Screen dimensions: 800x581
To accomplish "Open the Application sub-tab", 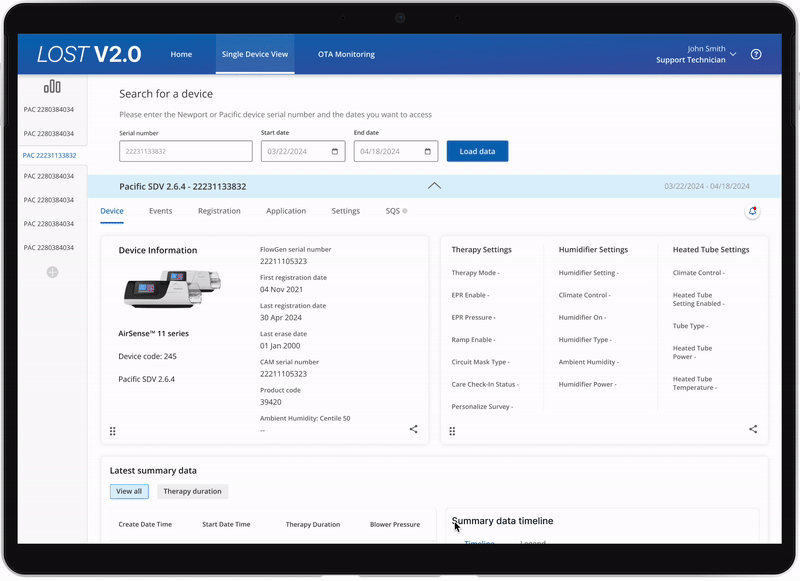I will click(286, 211).
